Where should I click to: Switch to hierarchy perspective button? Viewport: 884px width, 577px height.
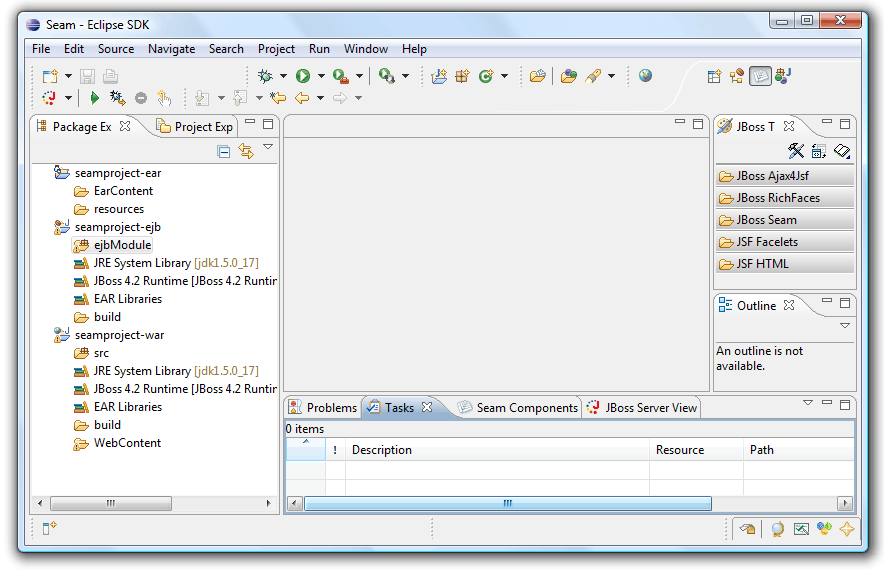[737, 76]
